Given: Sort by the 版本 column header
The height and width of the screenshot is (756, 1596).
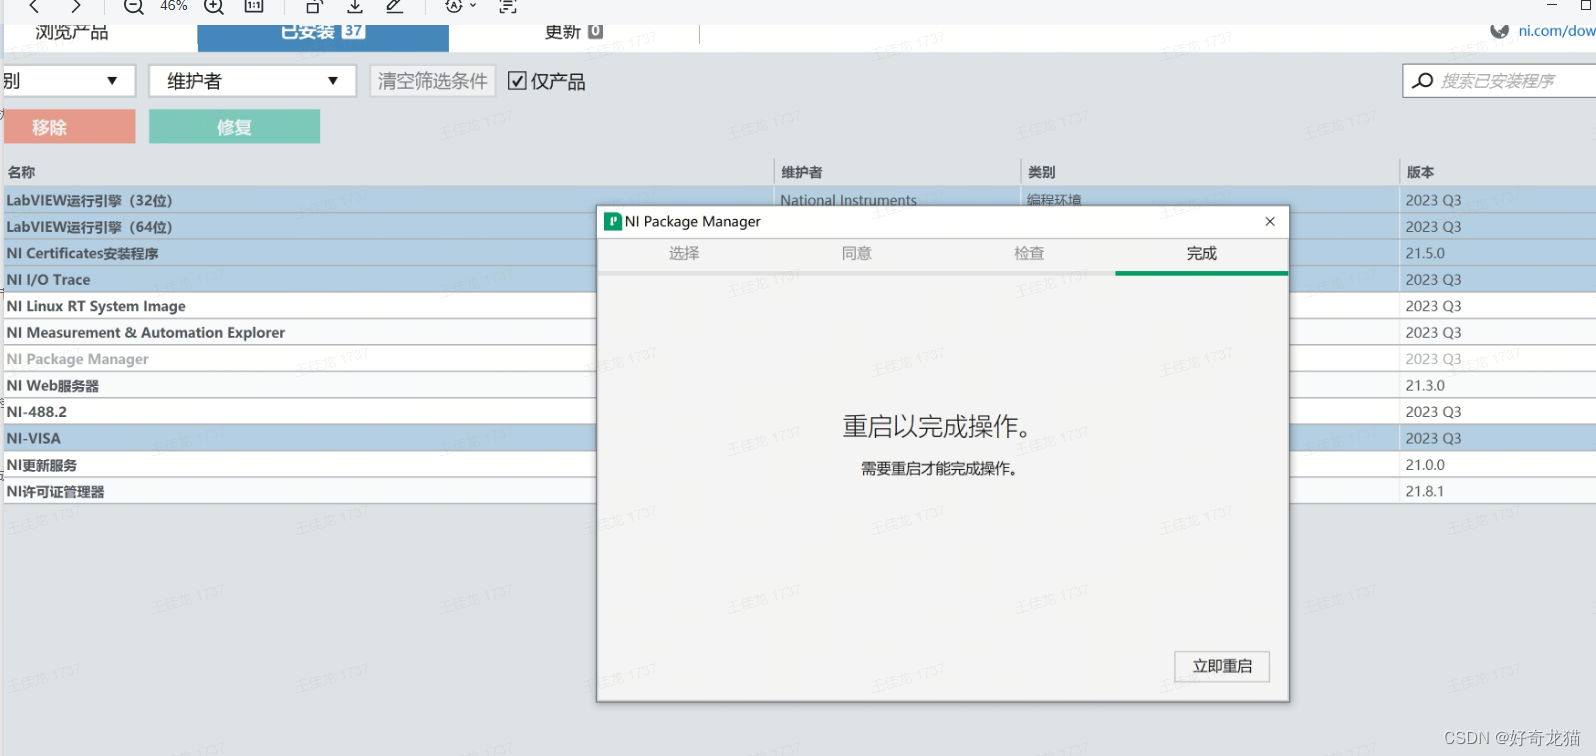Looking at the screenshot, I should tap(1420, 172).
